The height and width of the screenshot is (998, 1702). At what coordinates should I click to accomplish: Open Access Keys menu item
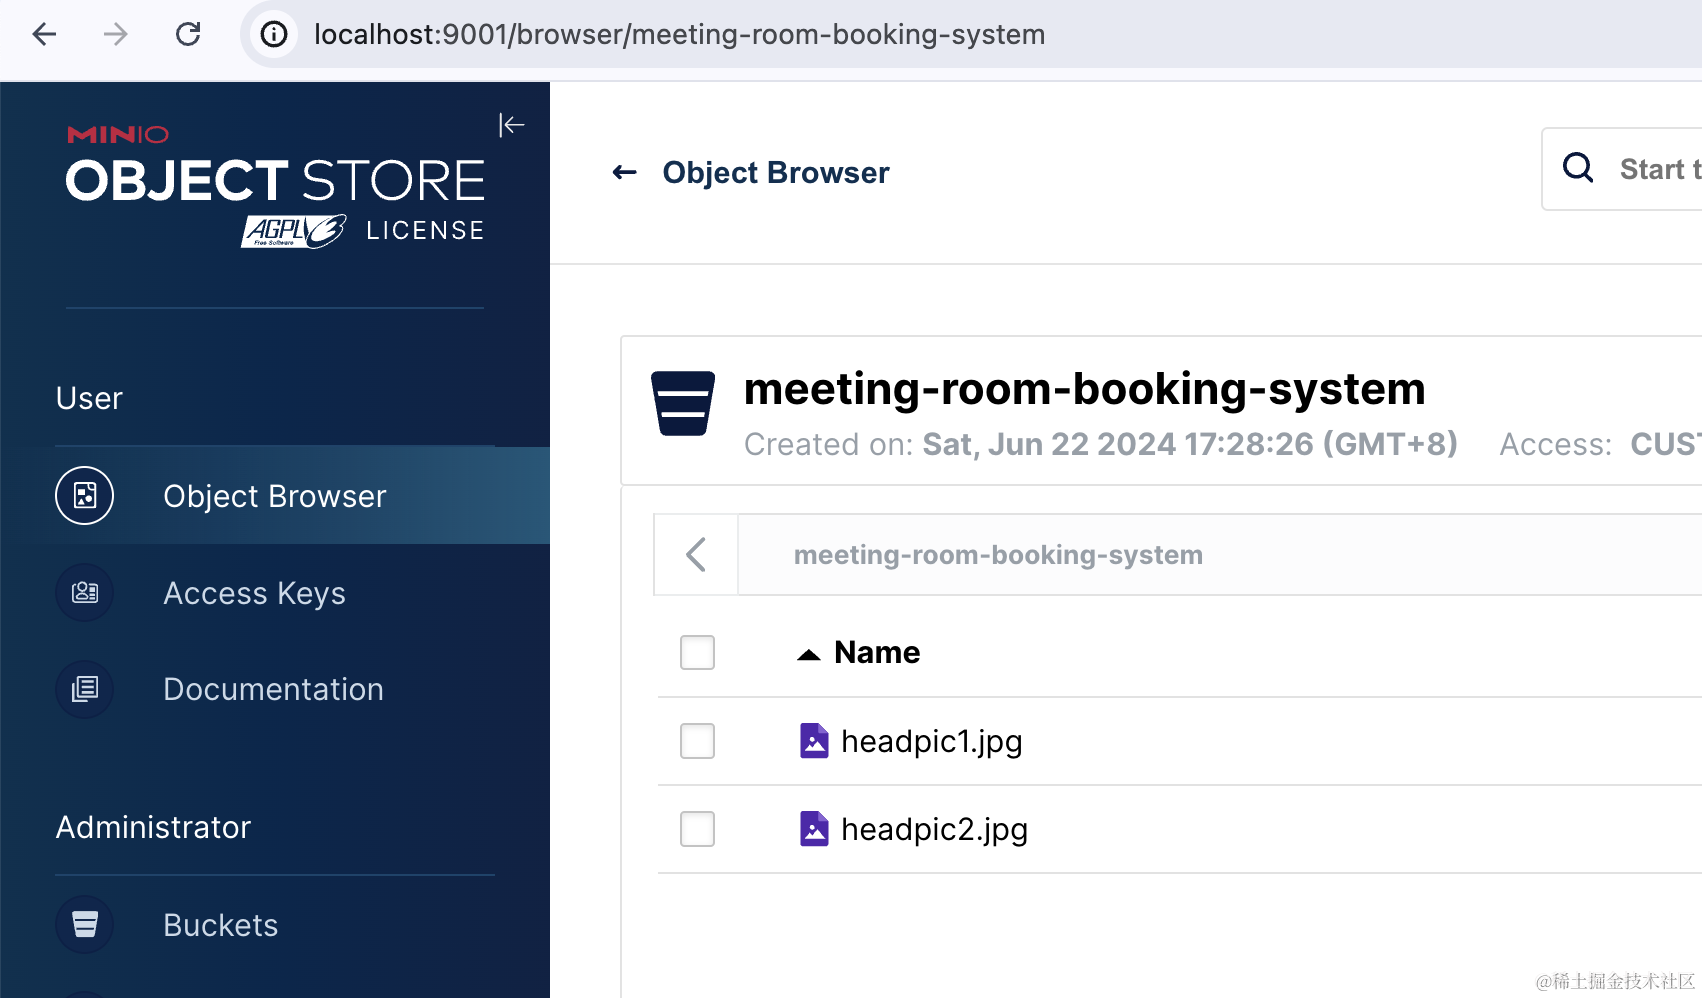(254, 593)
